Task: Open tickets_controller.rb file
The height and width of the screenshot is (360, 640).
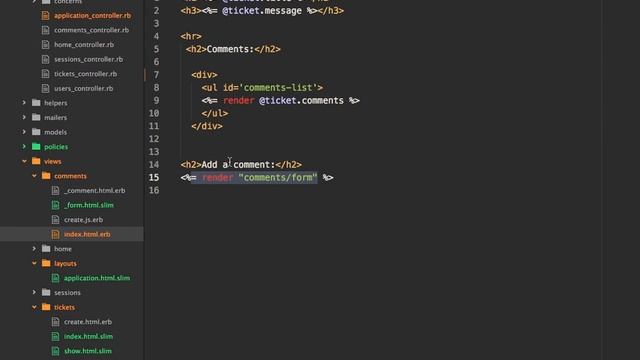Action: click(x=85, y=74)
